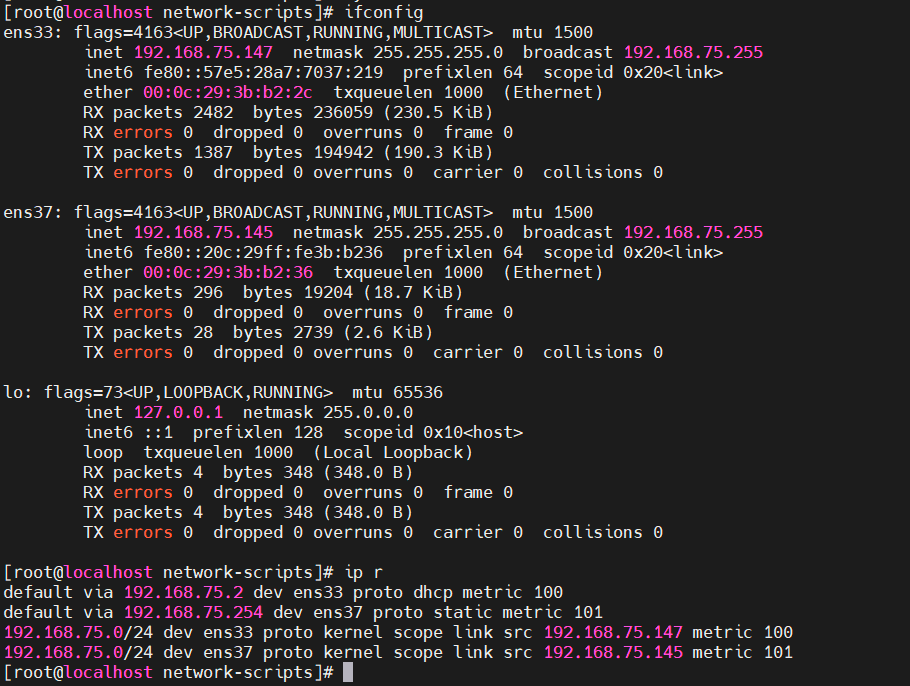Click the lo flags=73 text
This screenshot has width=910, height=686.
point(83,392)
